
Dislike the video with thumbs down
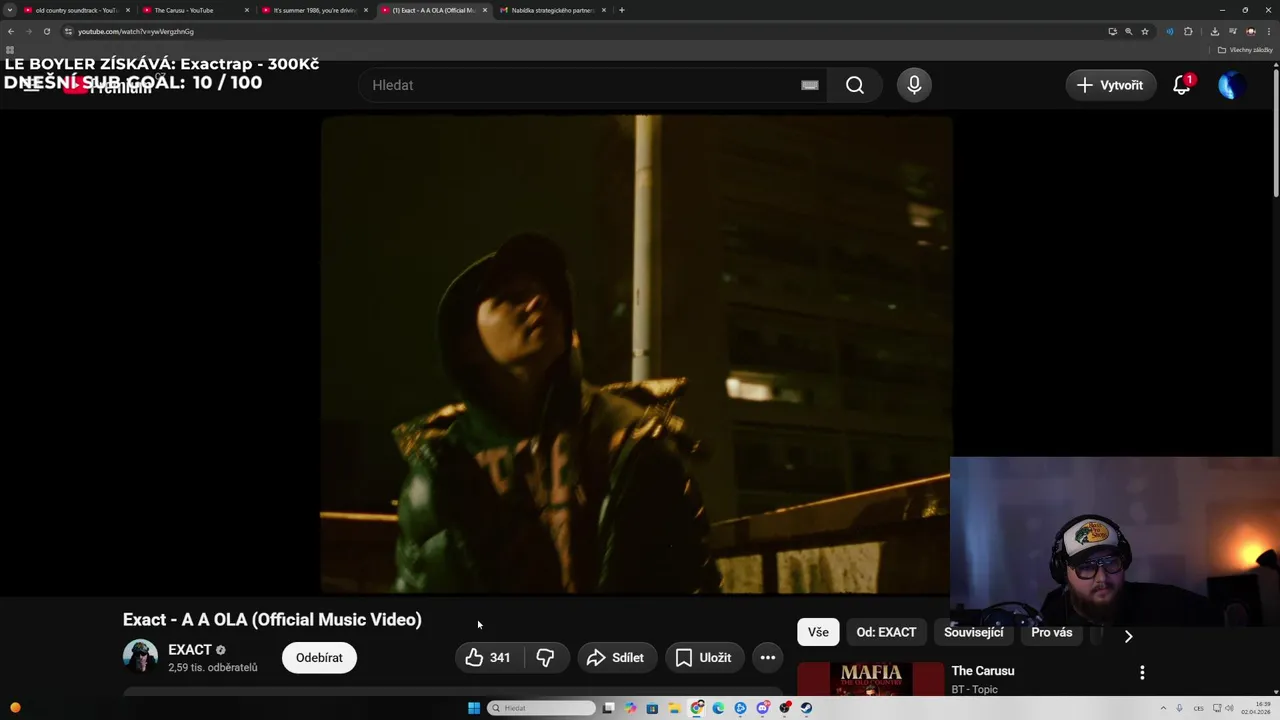[x=545, y=657]
